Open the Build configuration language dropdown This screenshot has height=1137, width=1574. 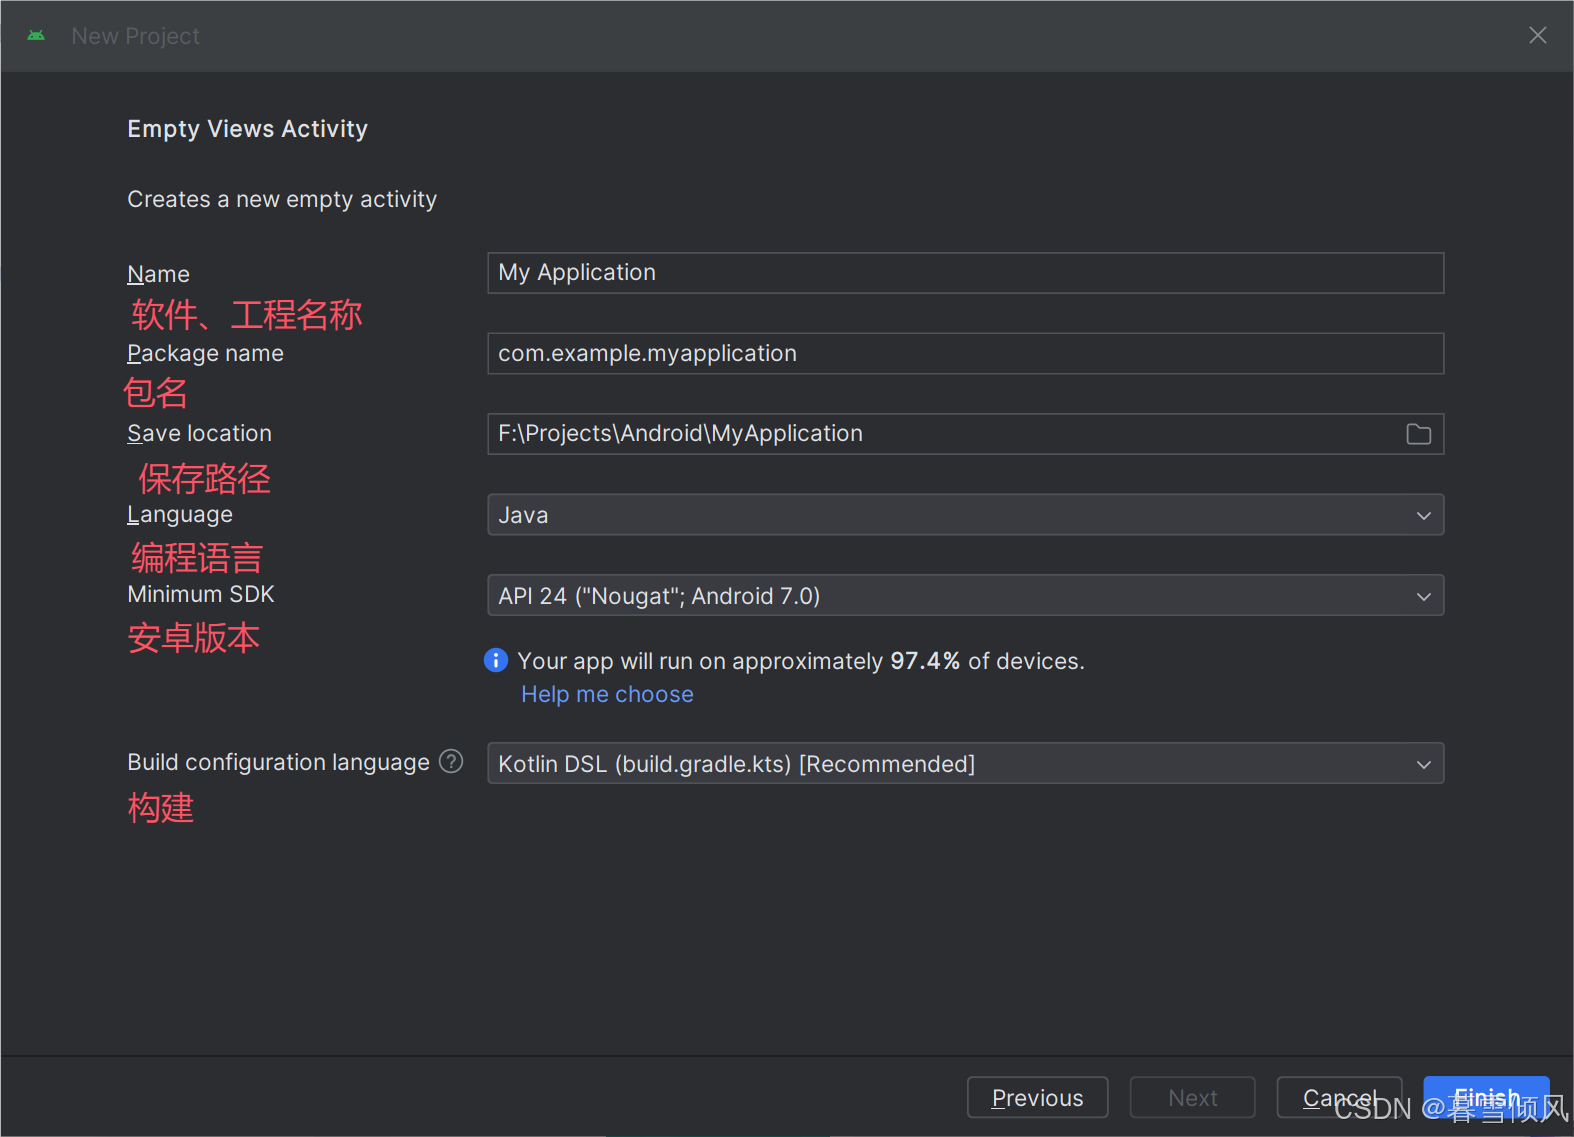[x=965, y=764]
